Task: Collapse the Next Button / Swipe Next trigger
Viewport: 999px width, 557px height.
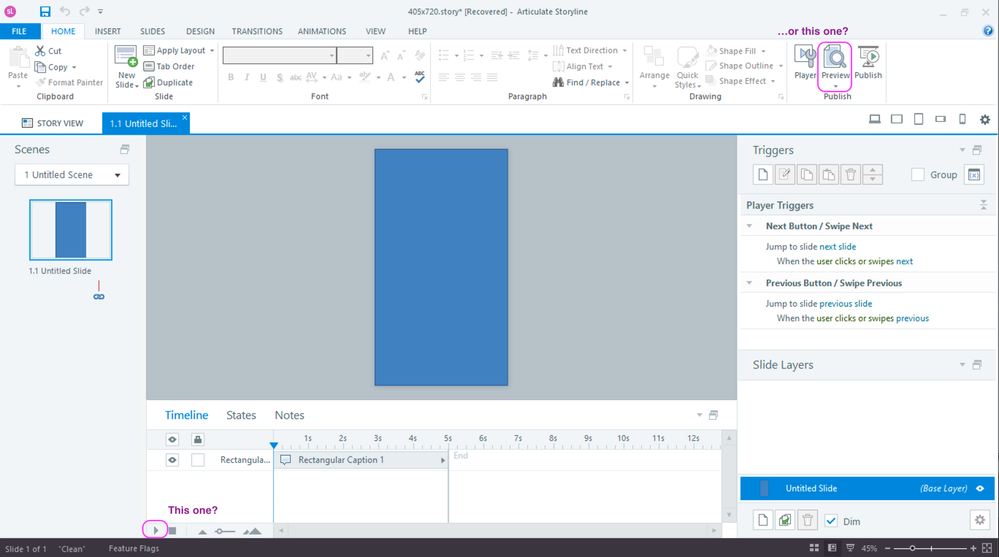Action: 750,226
